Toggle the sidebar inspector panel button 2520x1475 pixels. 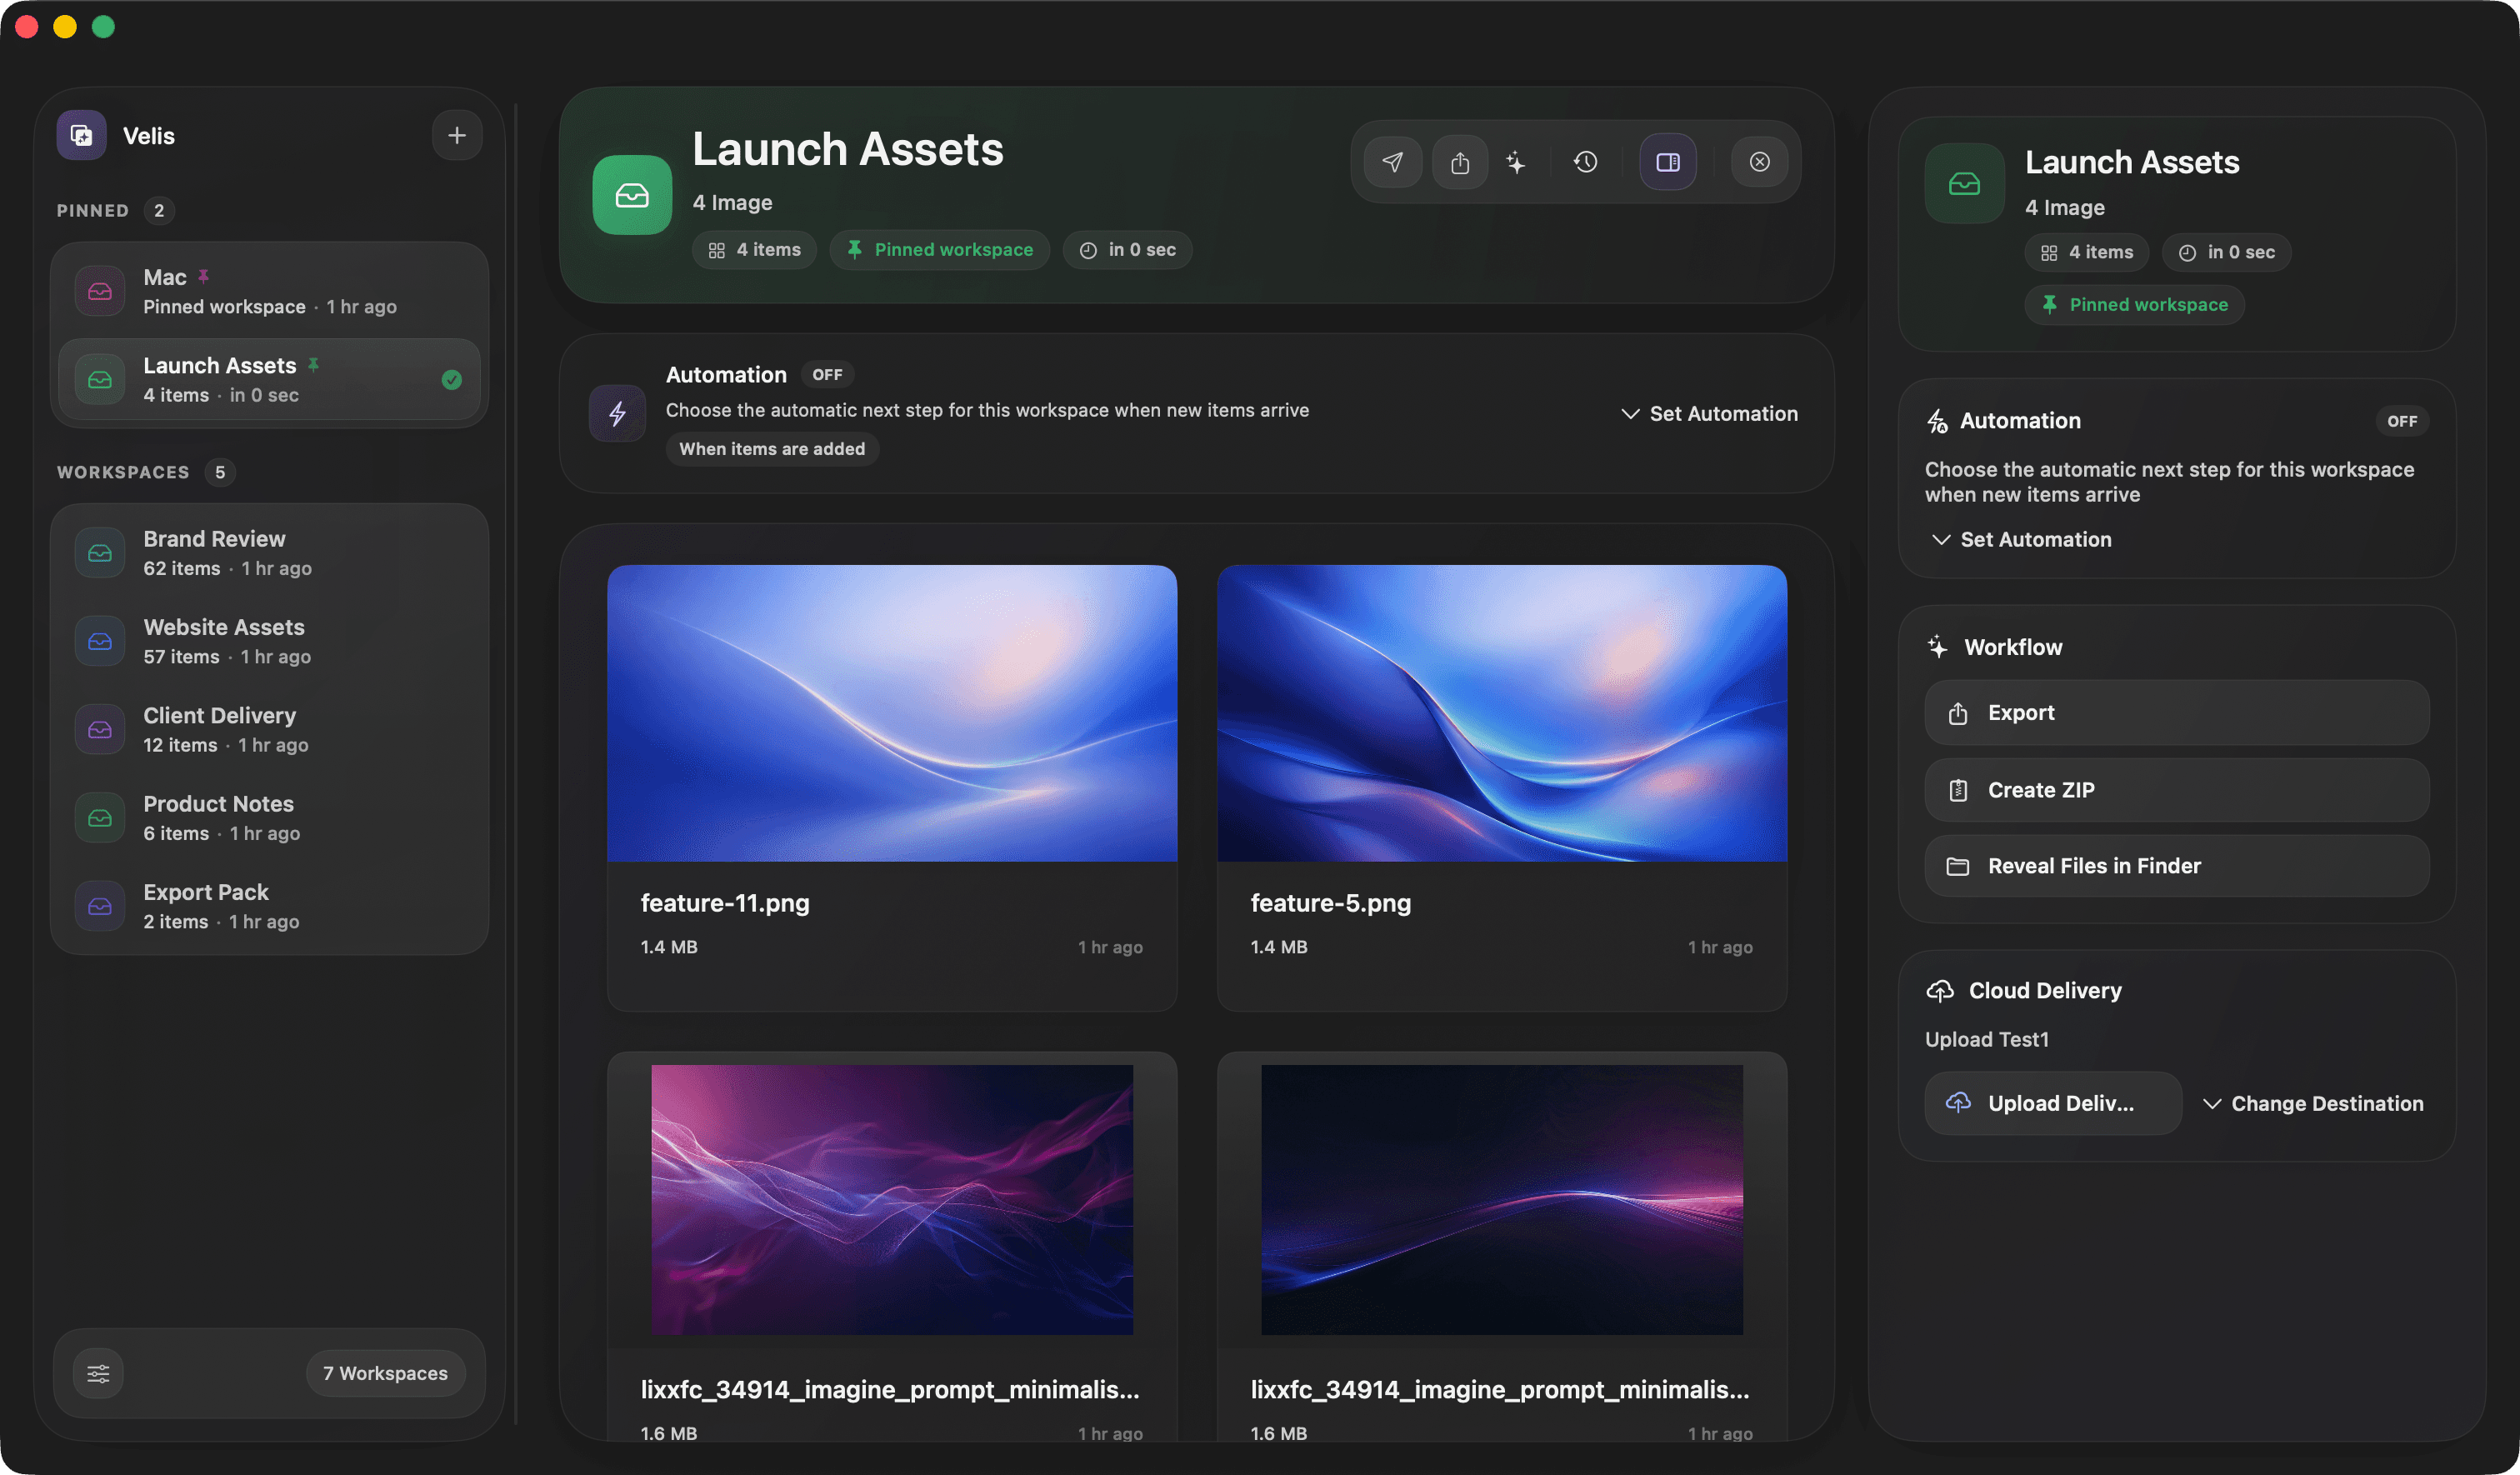tap(1667, 162)
